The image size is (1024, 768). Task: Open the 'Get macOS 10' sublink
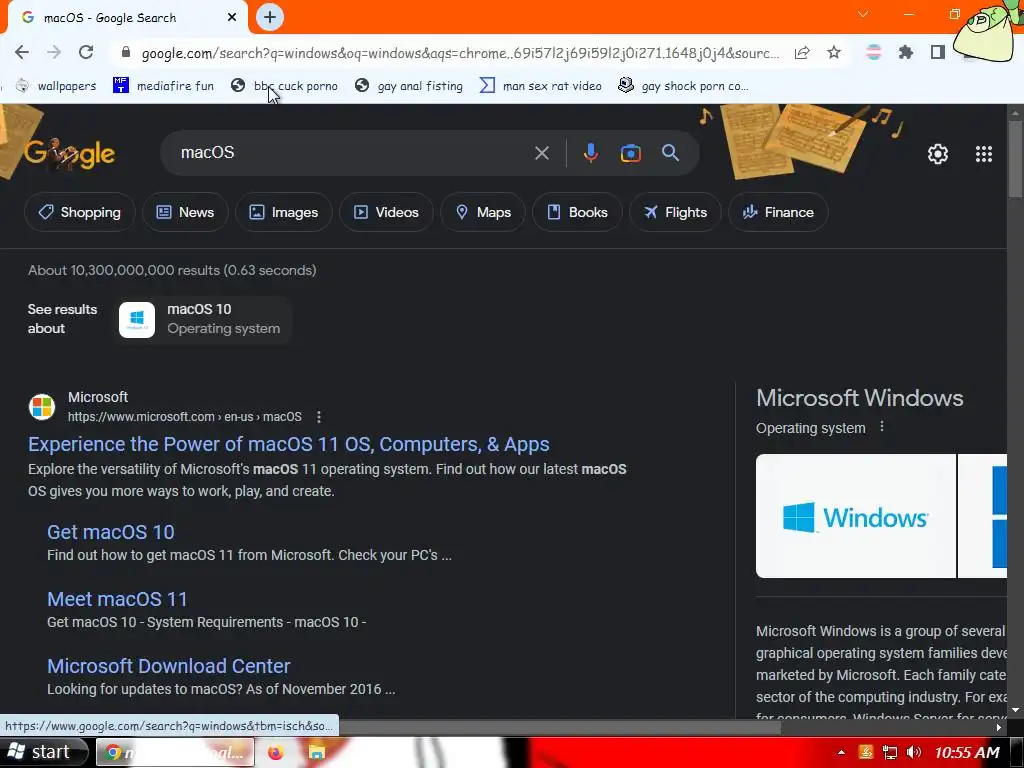coord(110,532)
